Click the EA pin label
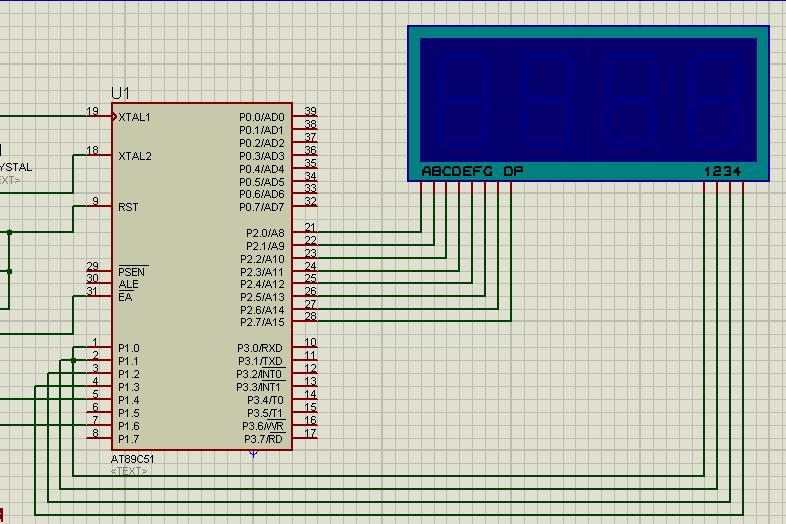This screenshot has width=786, height=524. click(125, 297)
